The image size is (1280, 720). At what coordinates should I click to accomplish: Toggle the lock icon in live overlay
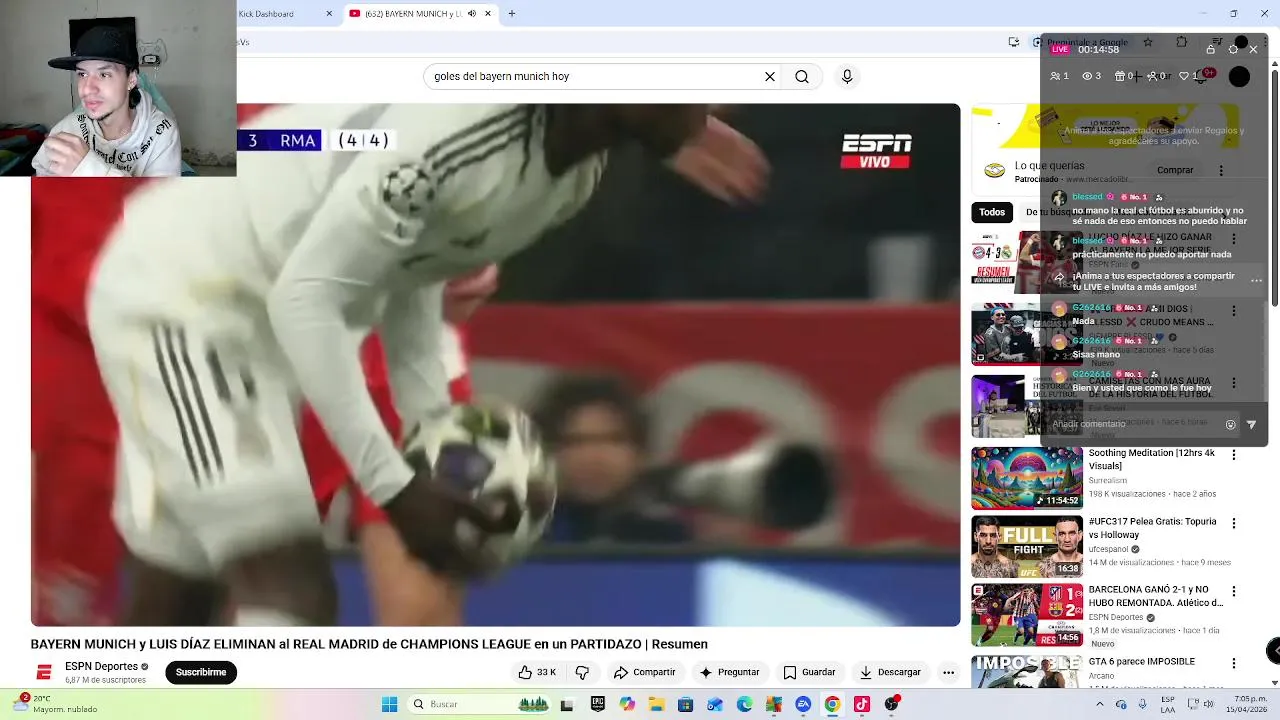[1211, 49]
